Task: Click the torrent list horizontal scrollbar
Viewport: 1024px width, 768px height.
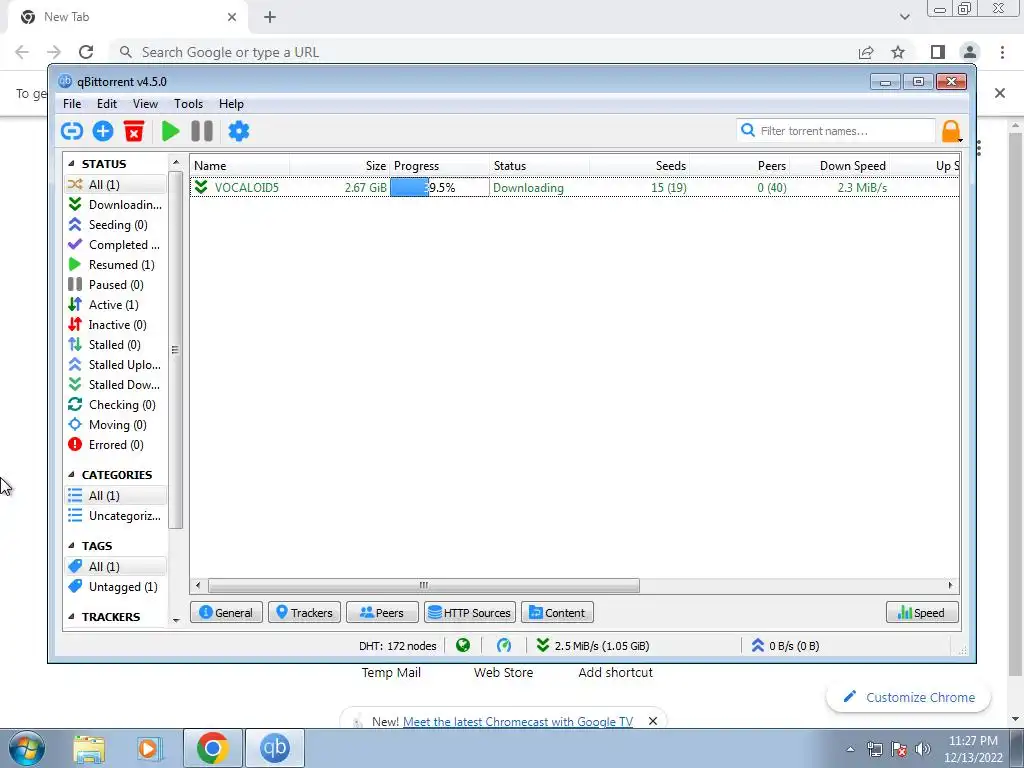Action: coord(423,585)
